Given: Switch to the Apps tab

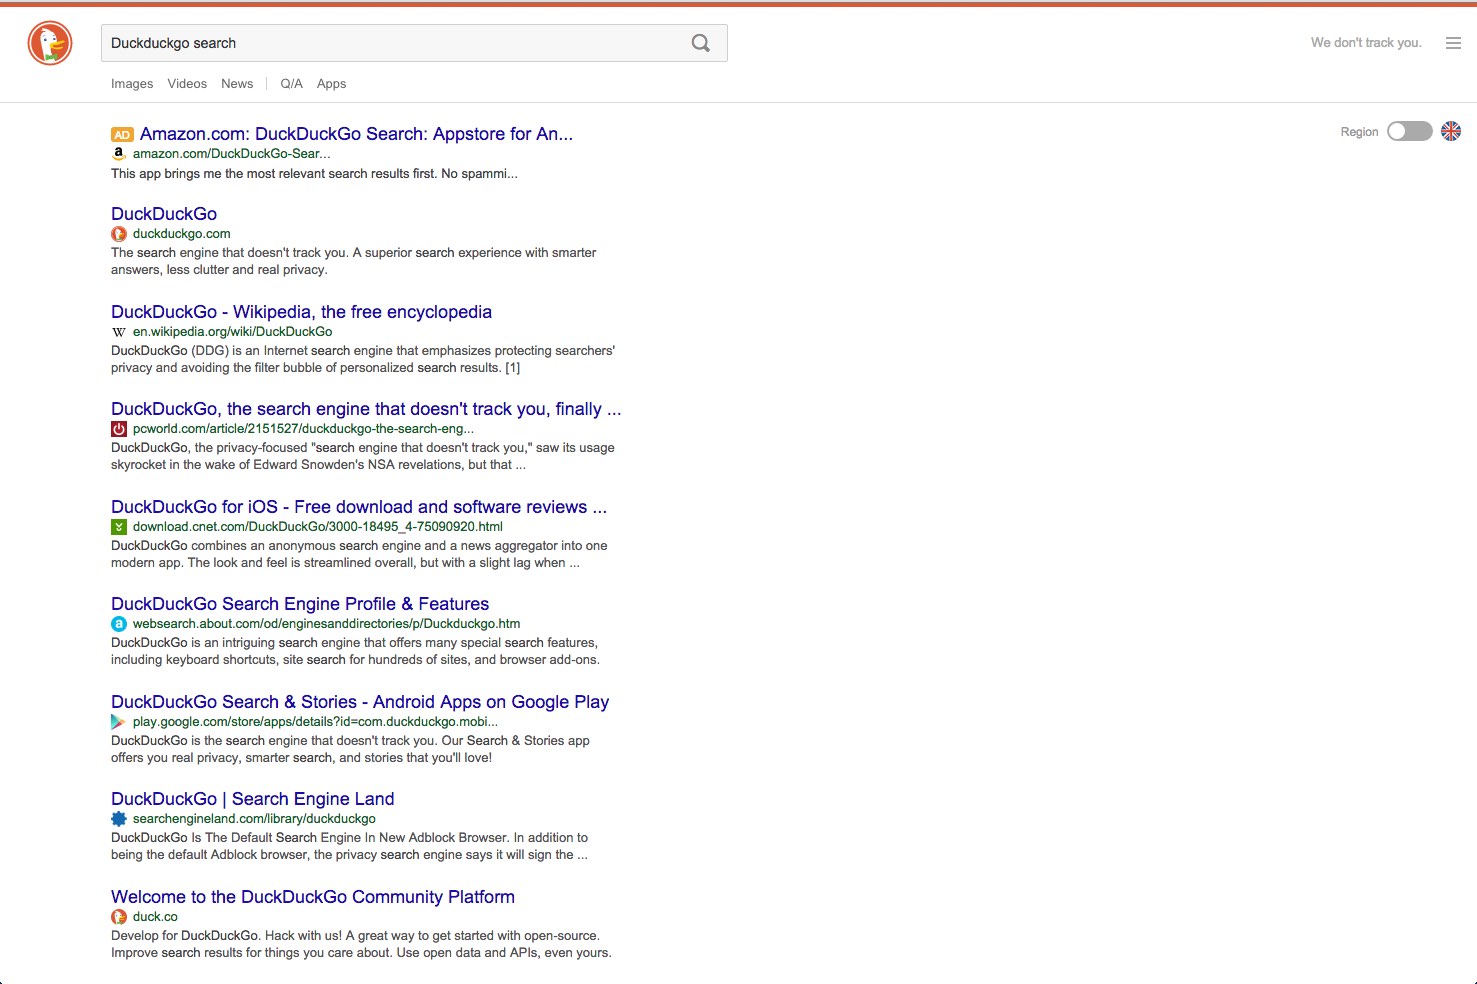Looking at the screenshot, I should 331,84.
